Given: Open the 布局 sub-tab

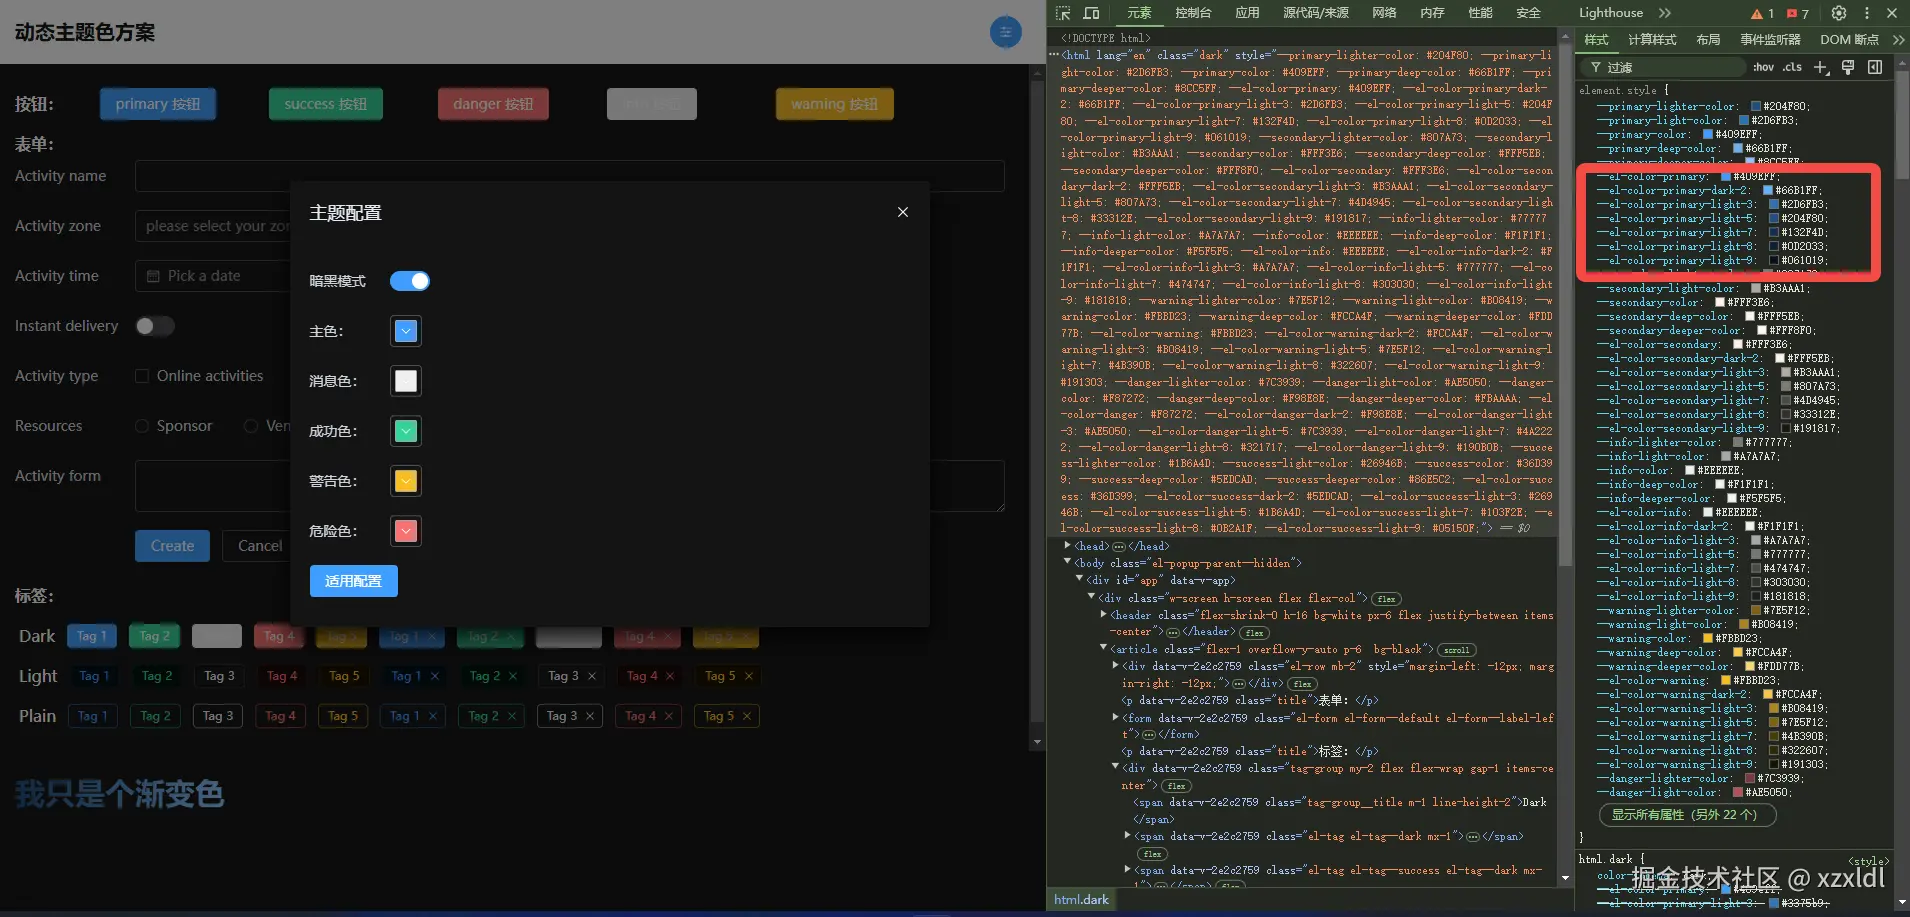Looking at the screenshot, I should (1708, 40).
